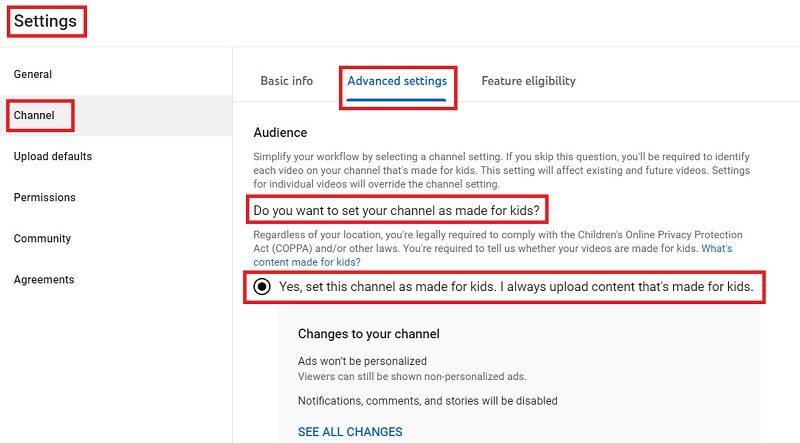Click 'Changes to your channel' heading
This screenshot has height=443, width=800.
[x=368, y=334]
